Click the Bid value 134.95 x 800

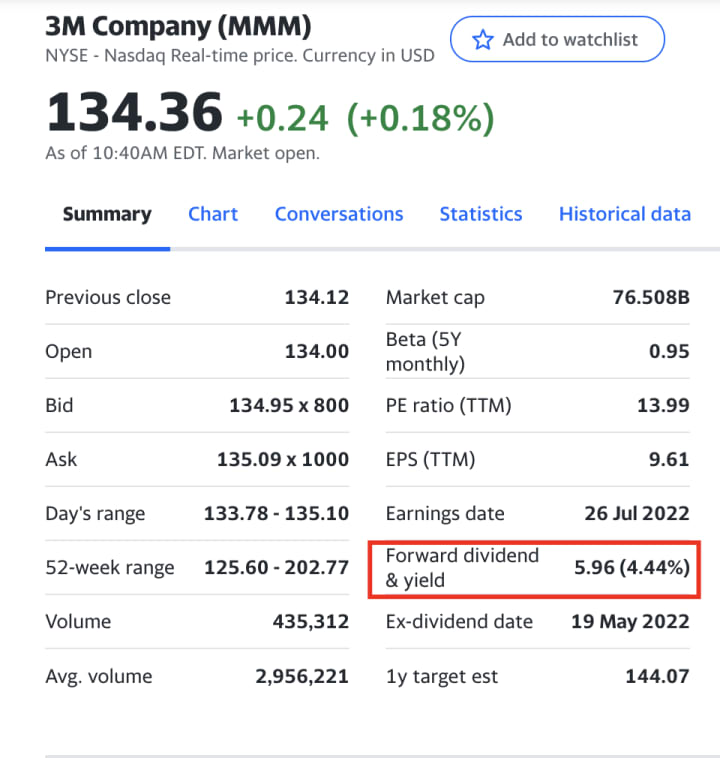(x=289, y=406)
